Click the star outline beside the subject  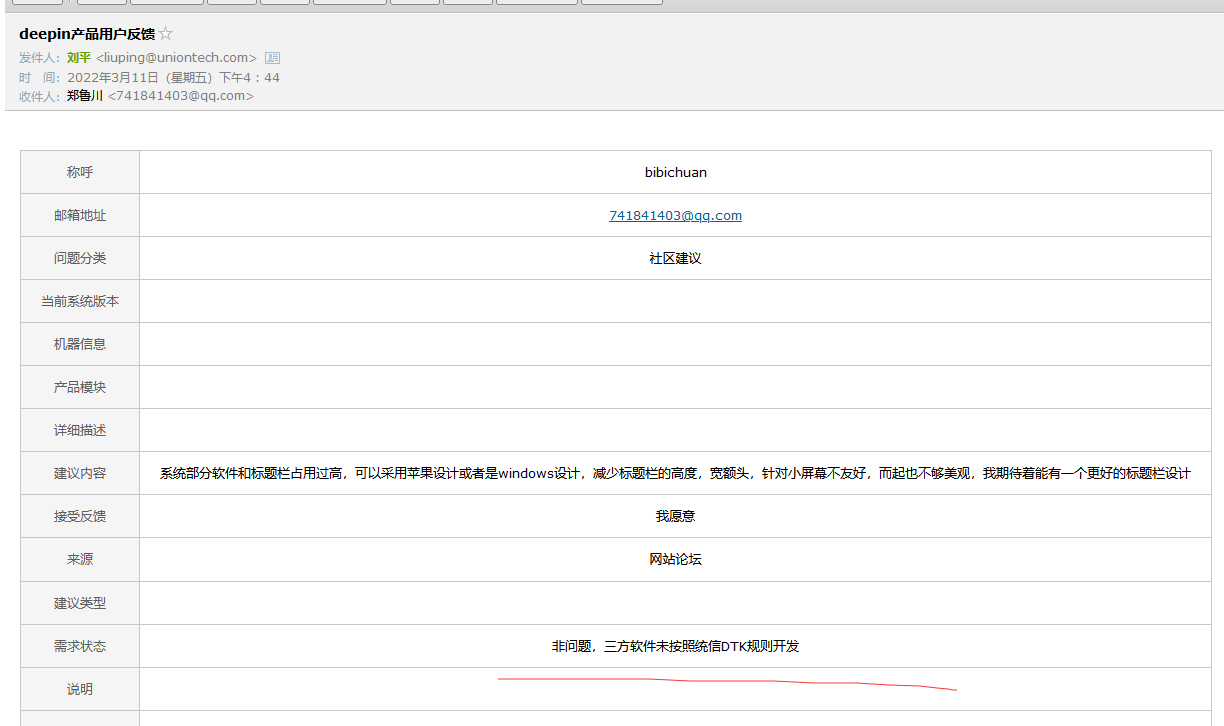click(165, 32)
